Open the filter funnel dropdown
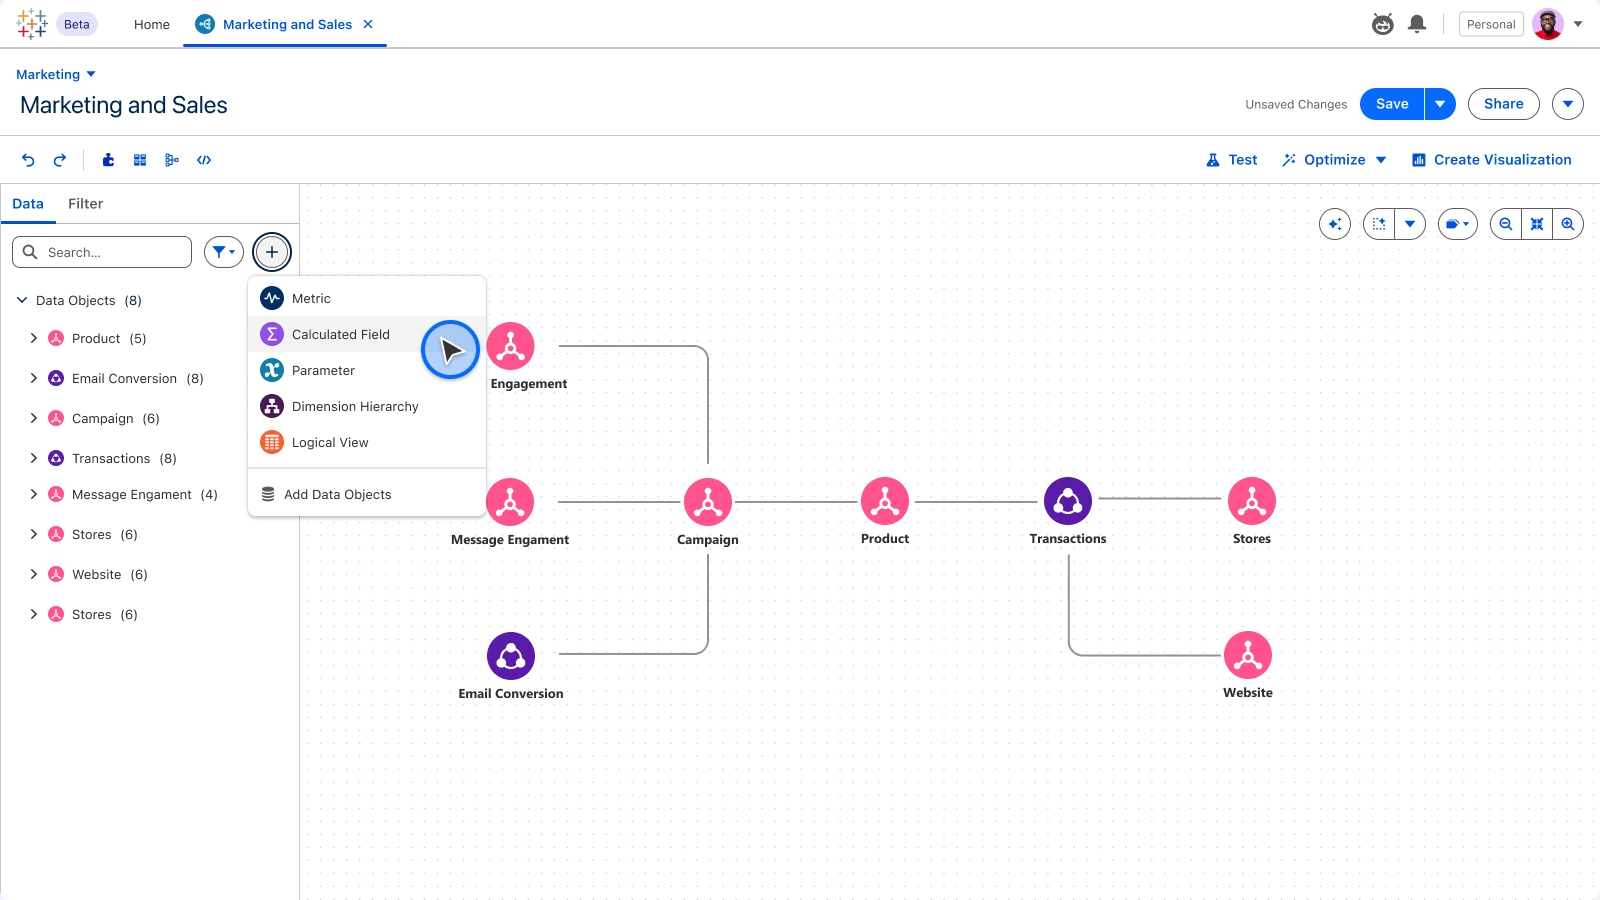The height and width of the screenshot is (900, 1600). [224, 252]
